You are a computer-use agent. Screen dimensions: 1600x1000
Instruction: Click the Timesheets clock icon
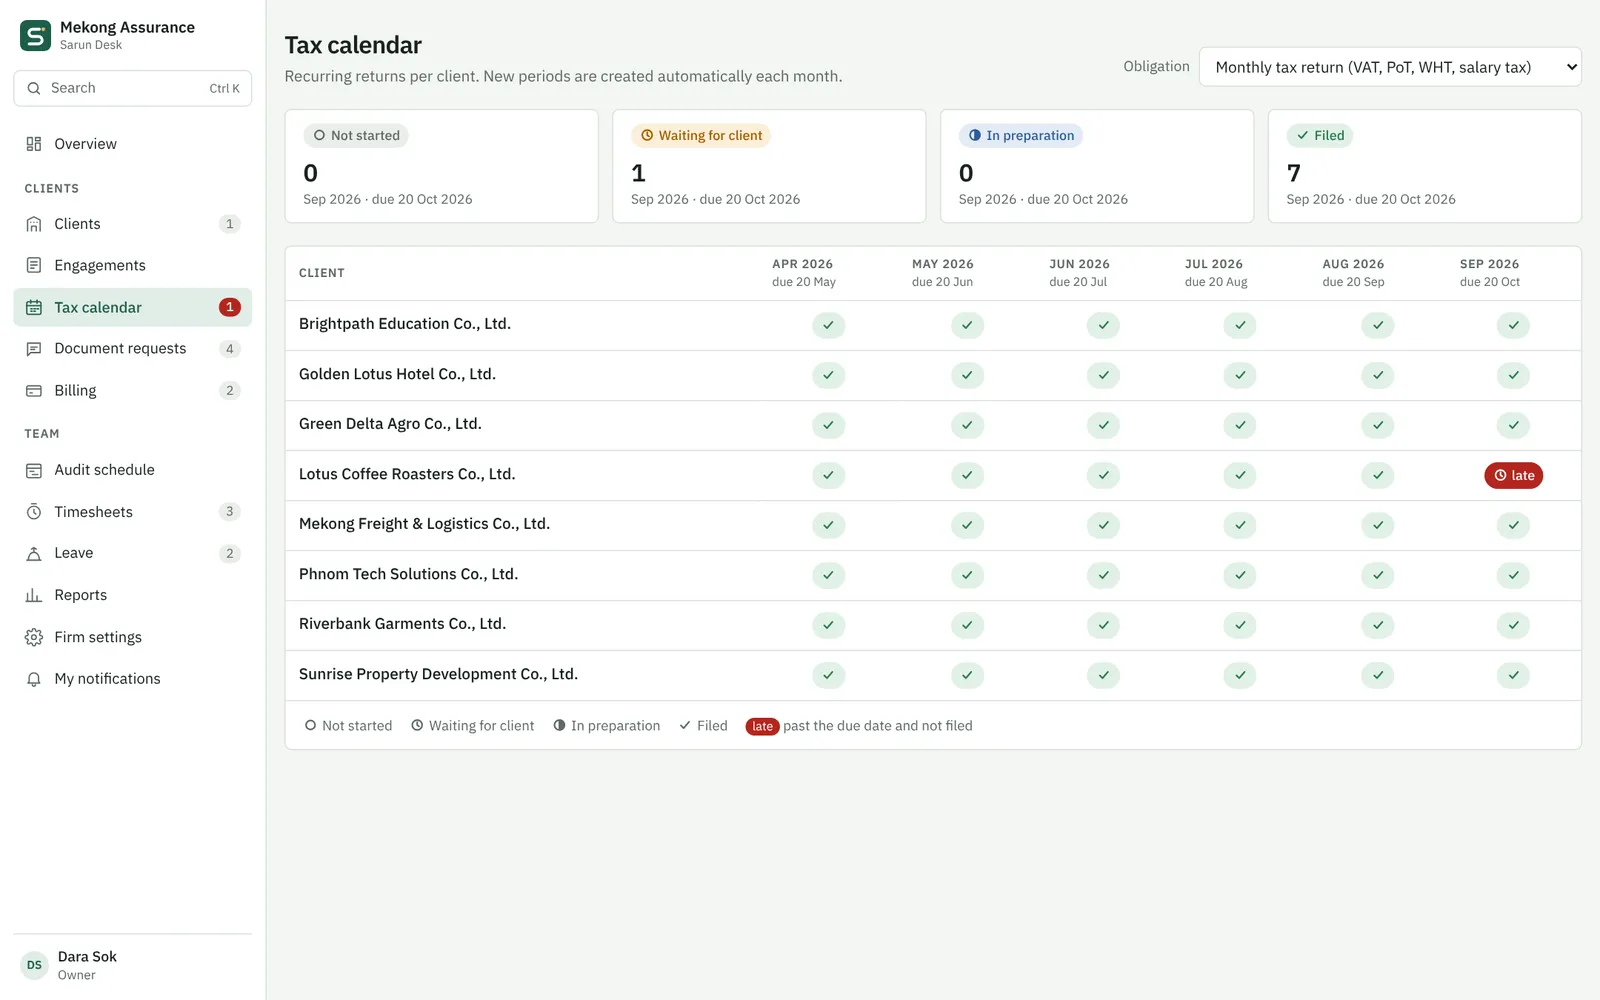(34, 512)
